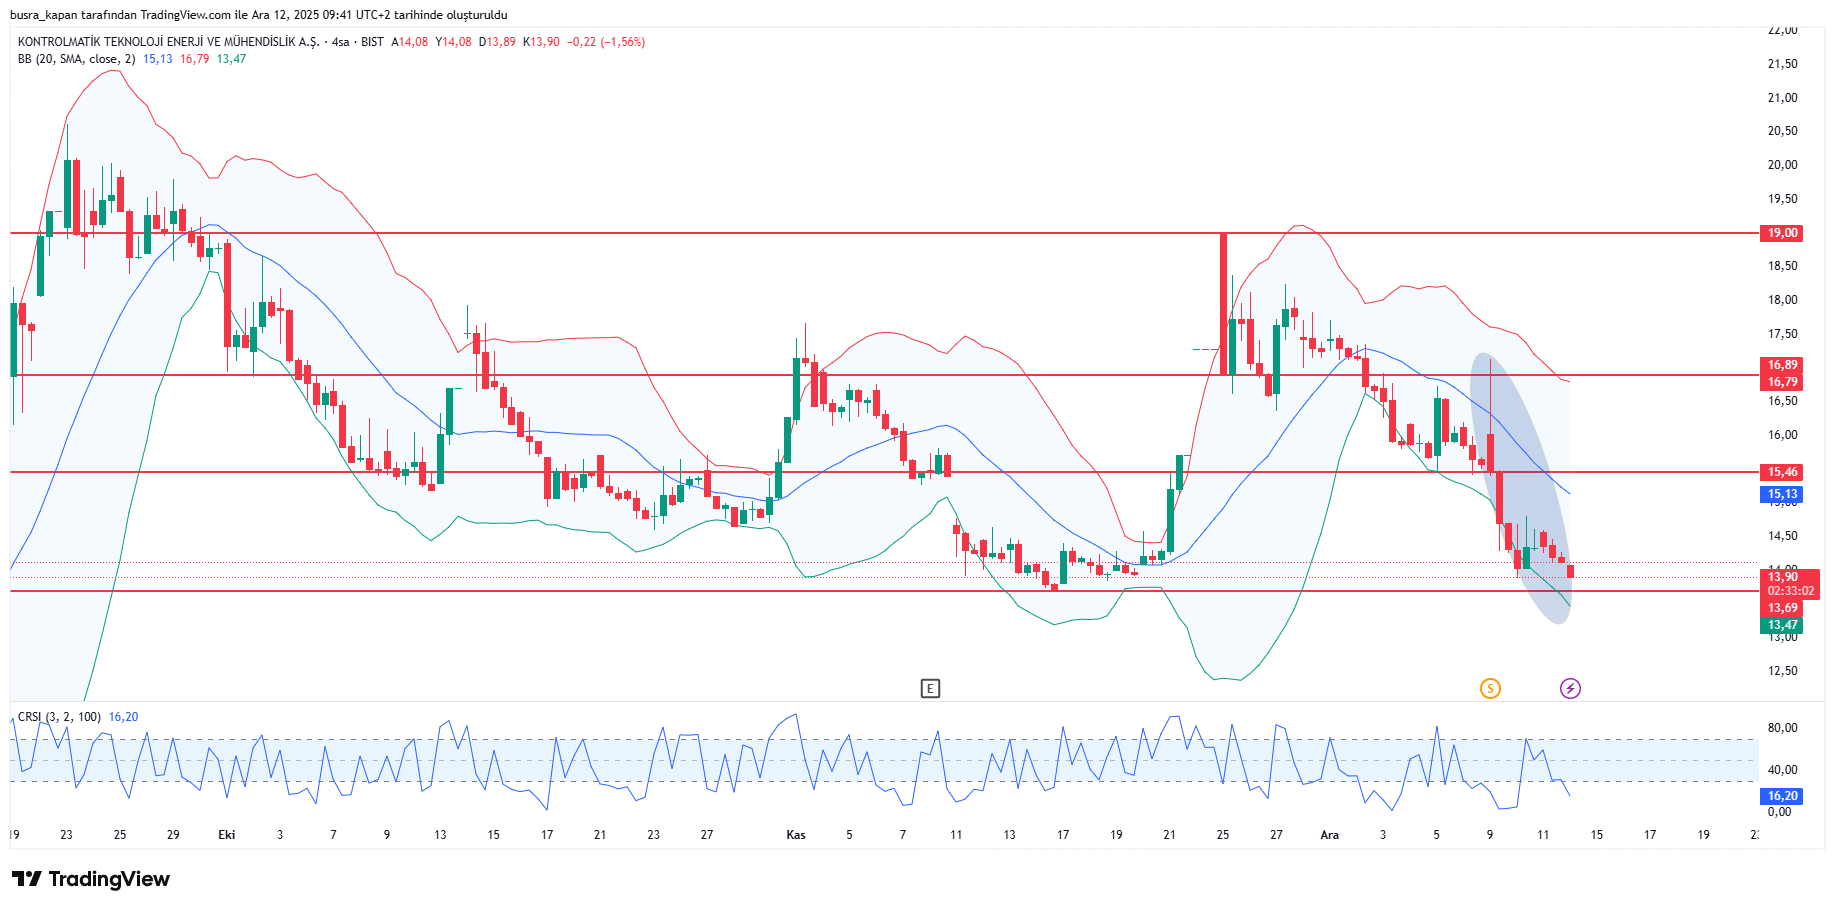The image size is (1835, 909).
Task: Click the 15,46 horizontal line price label
Action: point(1782,472)
